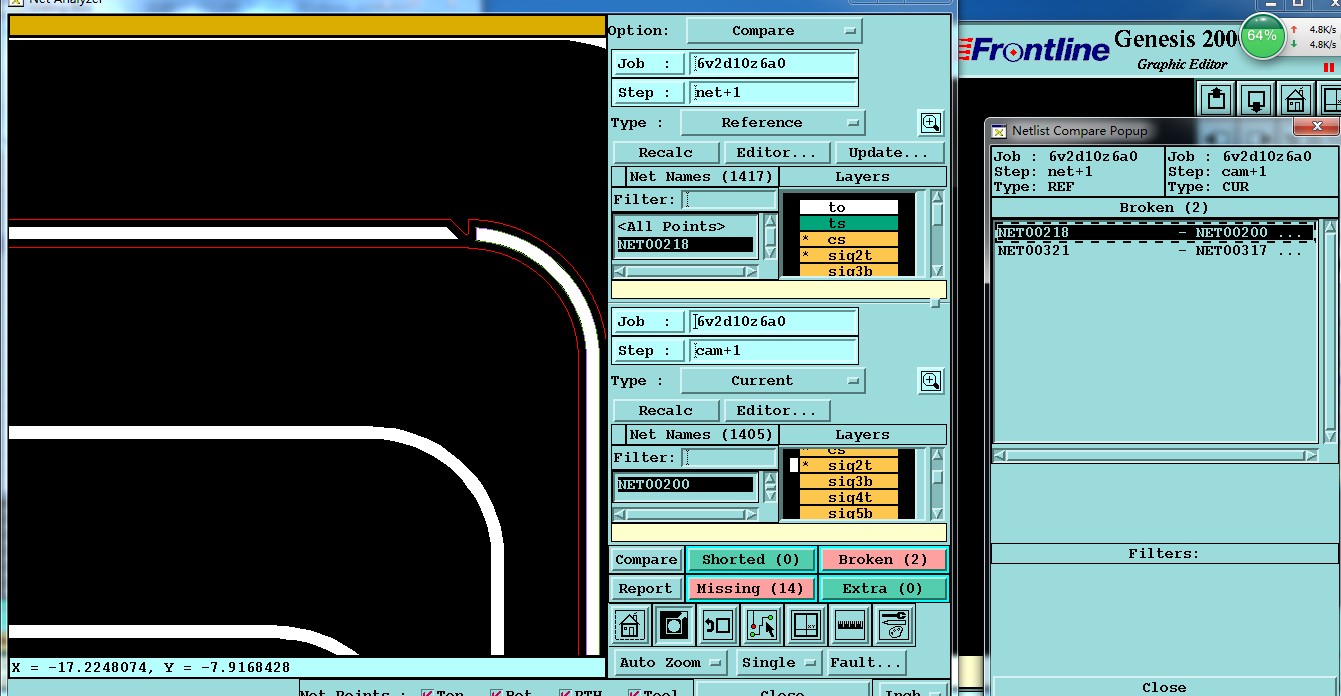Image resolution: width=1341 pixels, height=696 pixels.
Task: Open the Single mode dropdown
Action: (x=780, y=662)
